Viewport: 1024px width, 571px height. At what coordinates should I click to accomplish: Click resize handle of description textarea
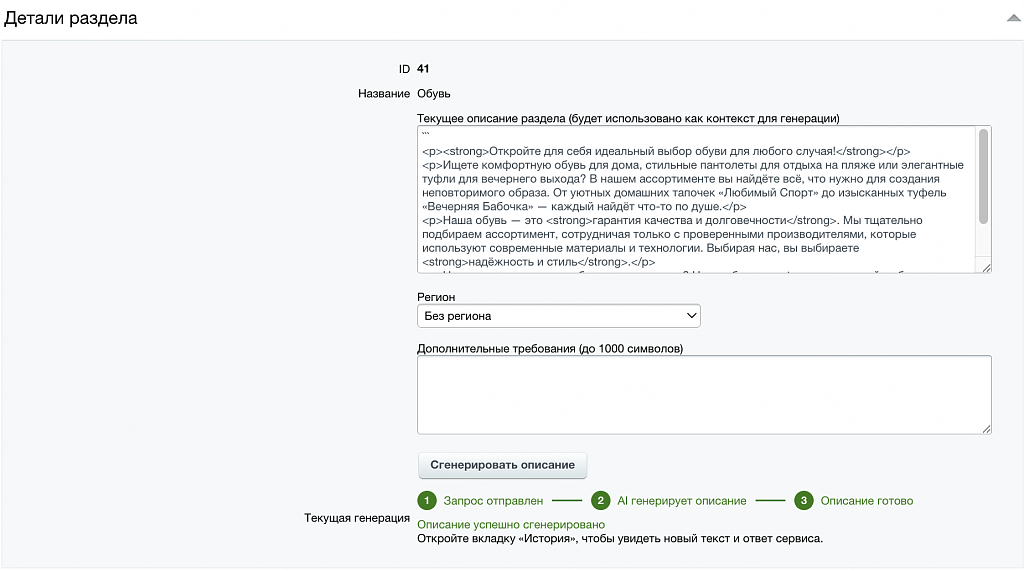[986, 268]
